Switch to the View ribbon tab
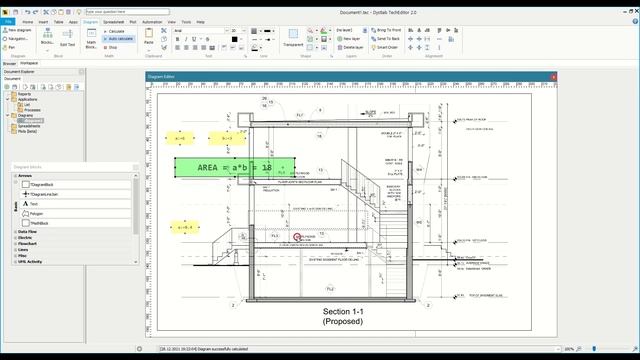 172,22
